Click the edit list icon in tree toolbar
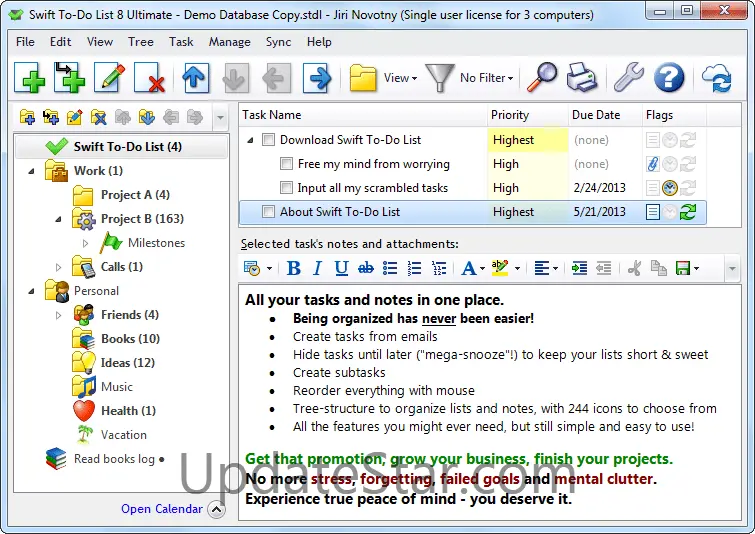Image resolution: width=755 pixels, height=534 pixels. tap(74, 117)
